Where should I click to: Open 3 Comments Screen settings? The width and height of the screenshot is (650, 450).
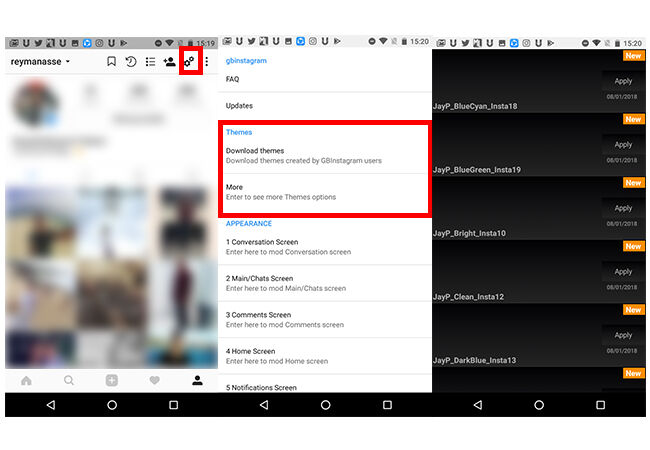tap(325, 319)
